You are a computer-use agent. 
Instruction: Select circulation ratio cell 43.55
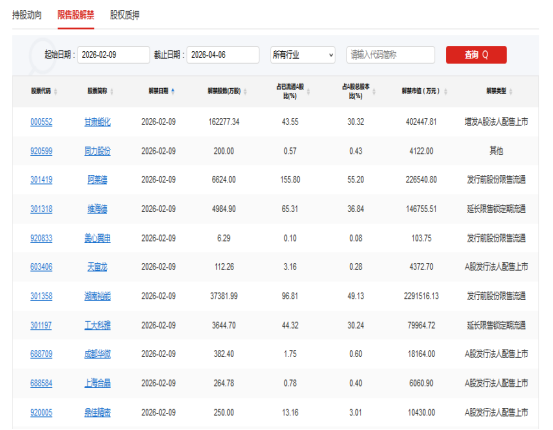tap(290, 122)
